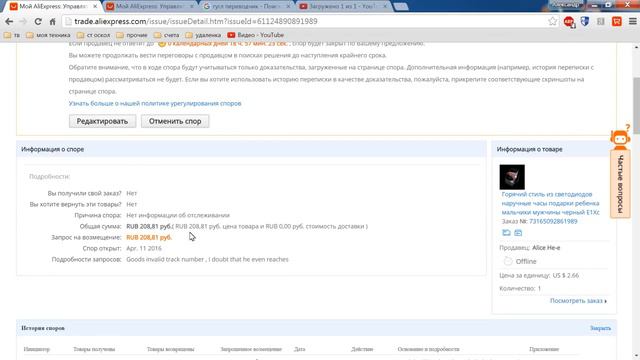Open order number 73165092861989 link
640x360 pixels.
(x=553, y=221)
